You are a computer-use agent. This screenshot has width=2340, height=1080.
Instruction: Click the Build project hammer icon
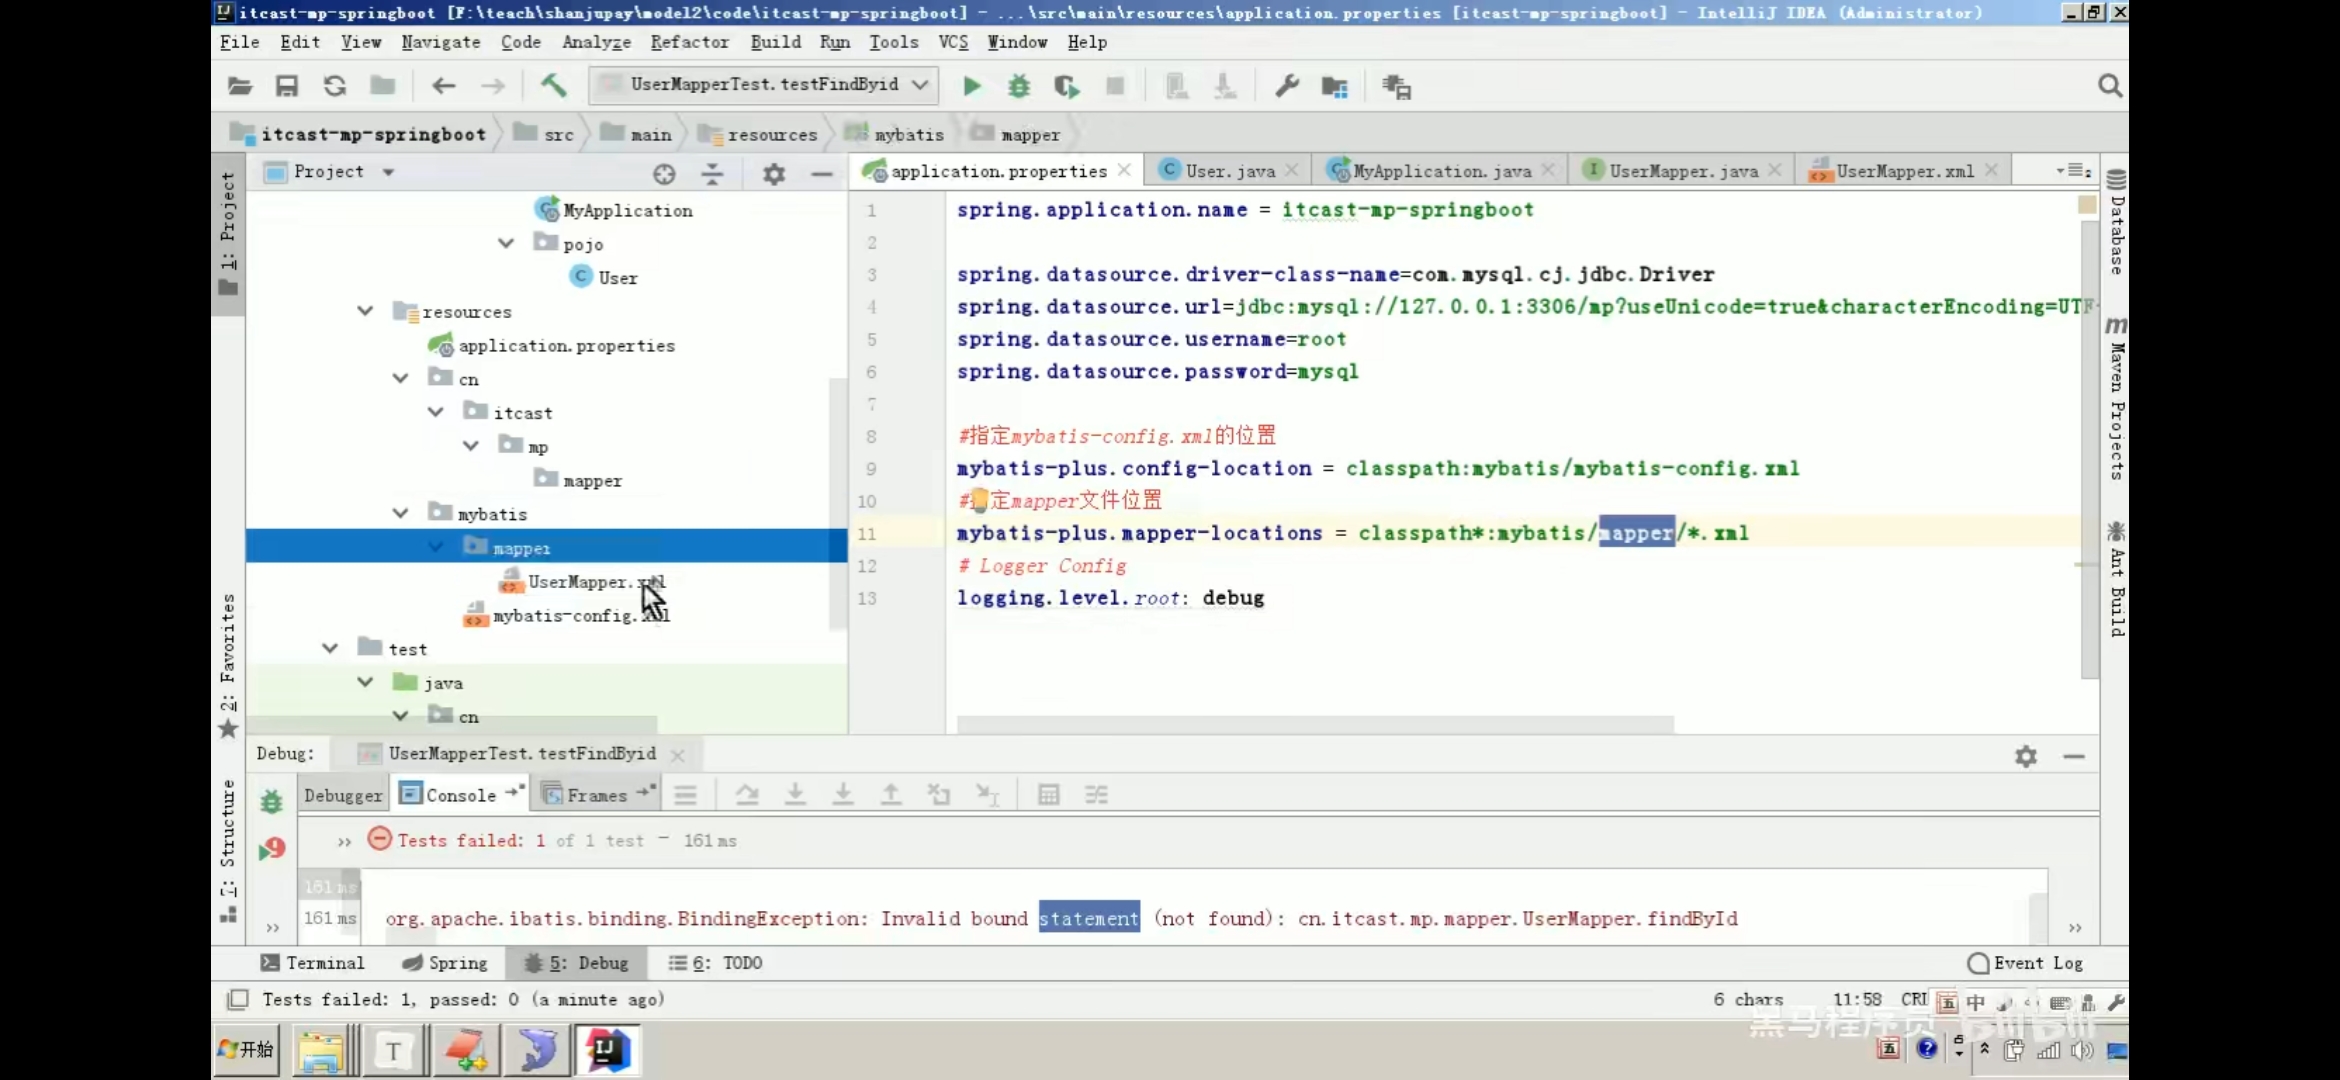[x=553, y=86]
